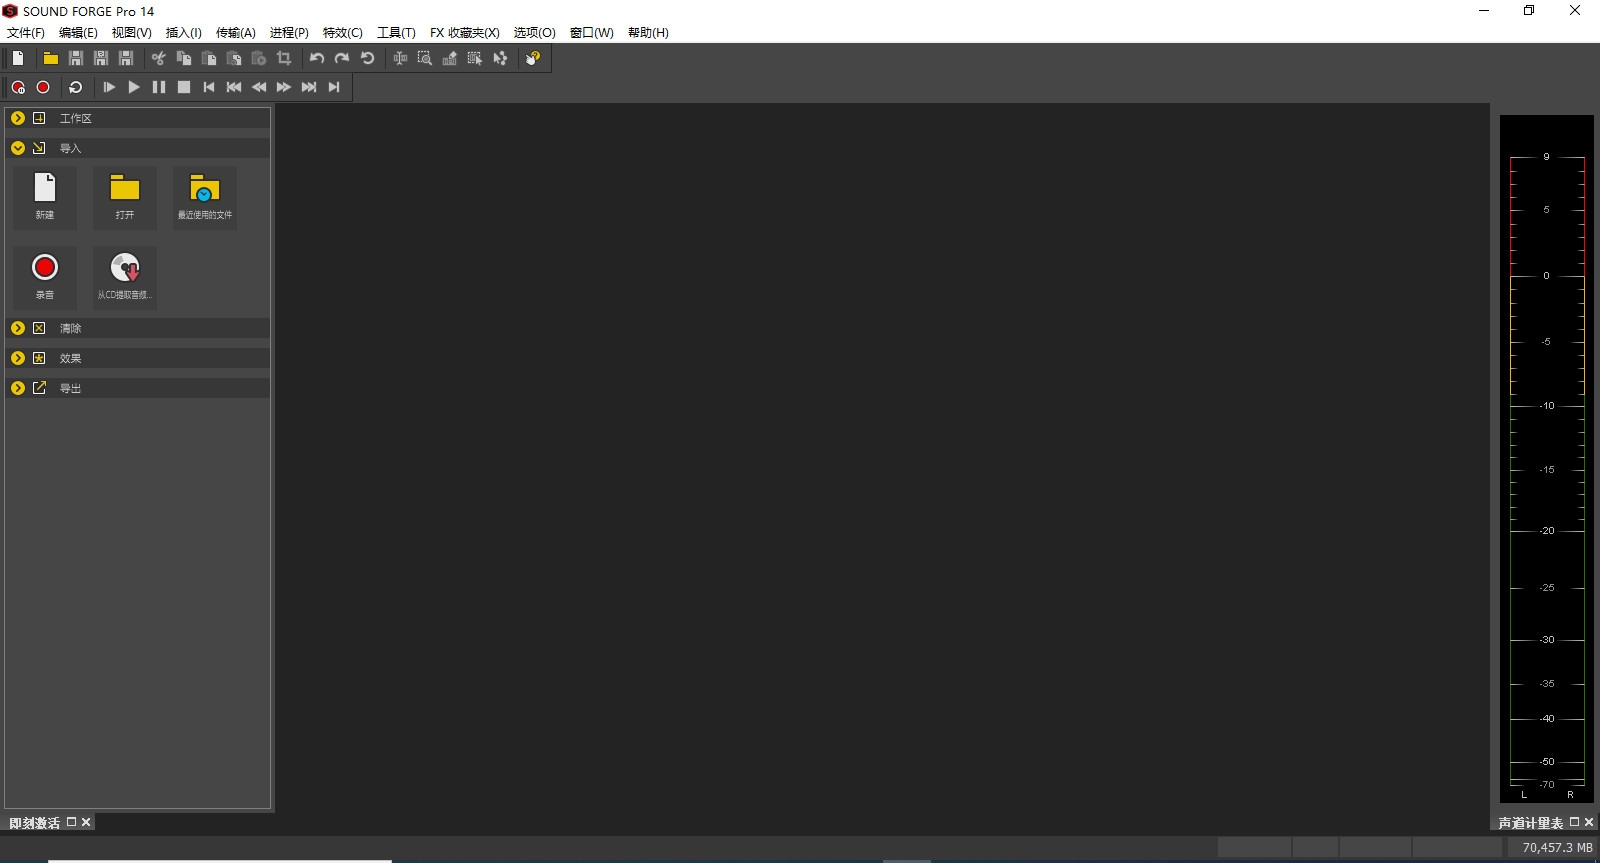This screenshot has width=1600, height=863.
Task: Collapse the 导入 section
Action: [18, 148]
